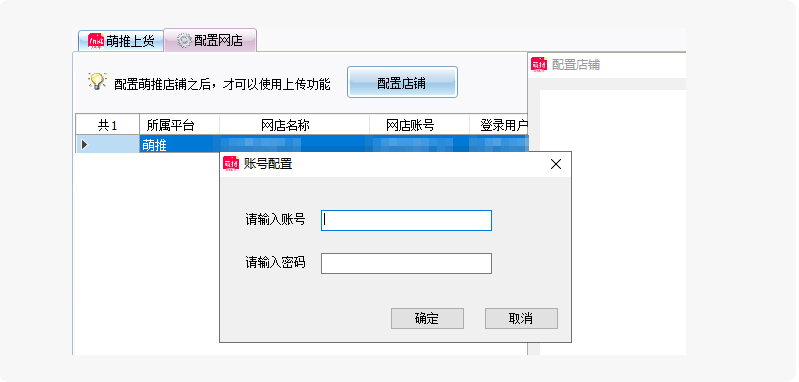Click the 共1 count column header
This screenshot has height=382, width=799.
coord(108,125)
